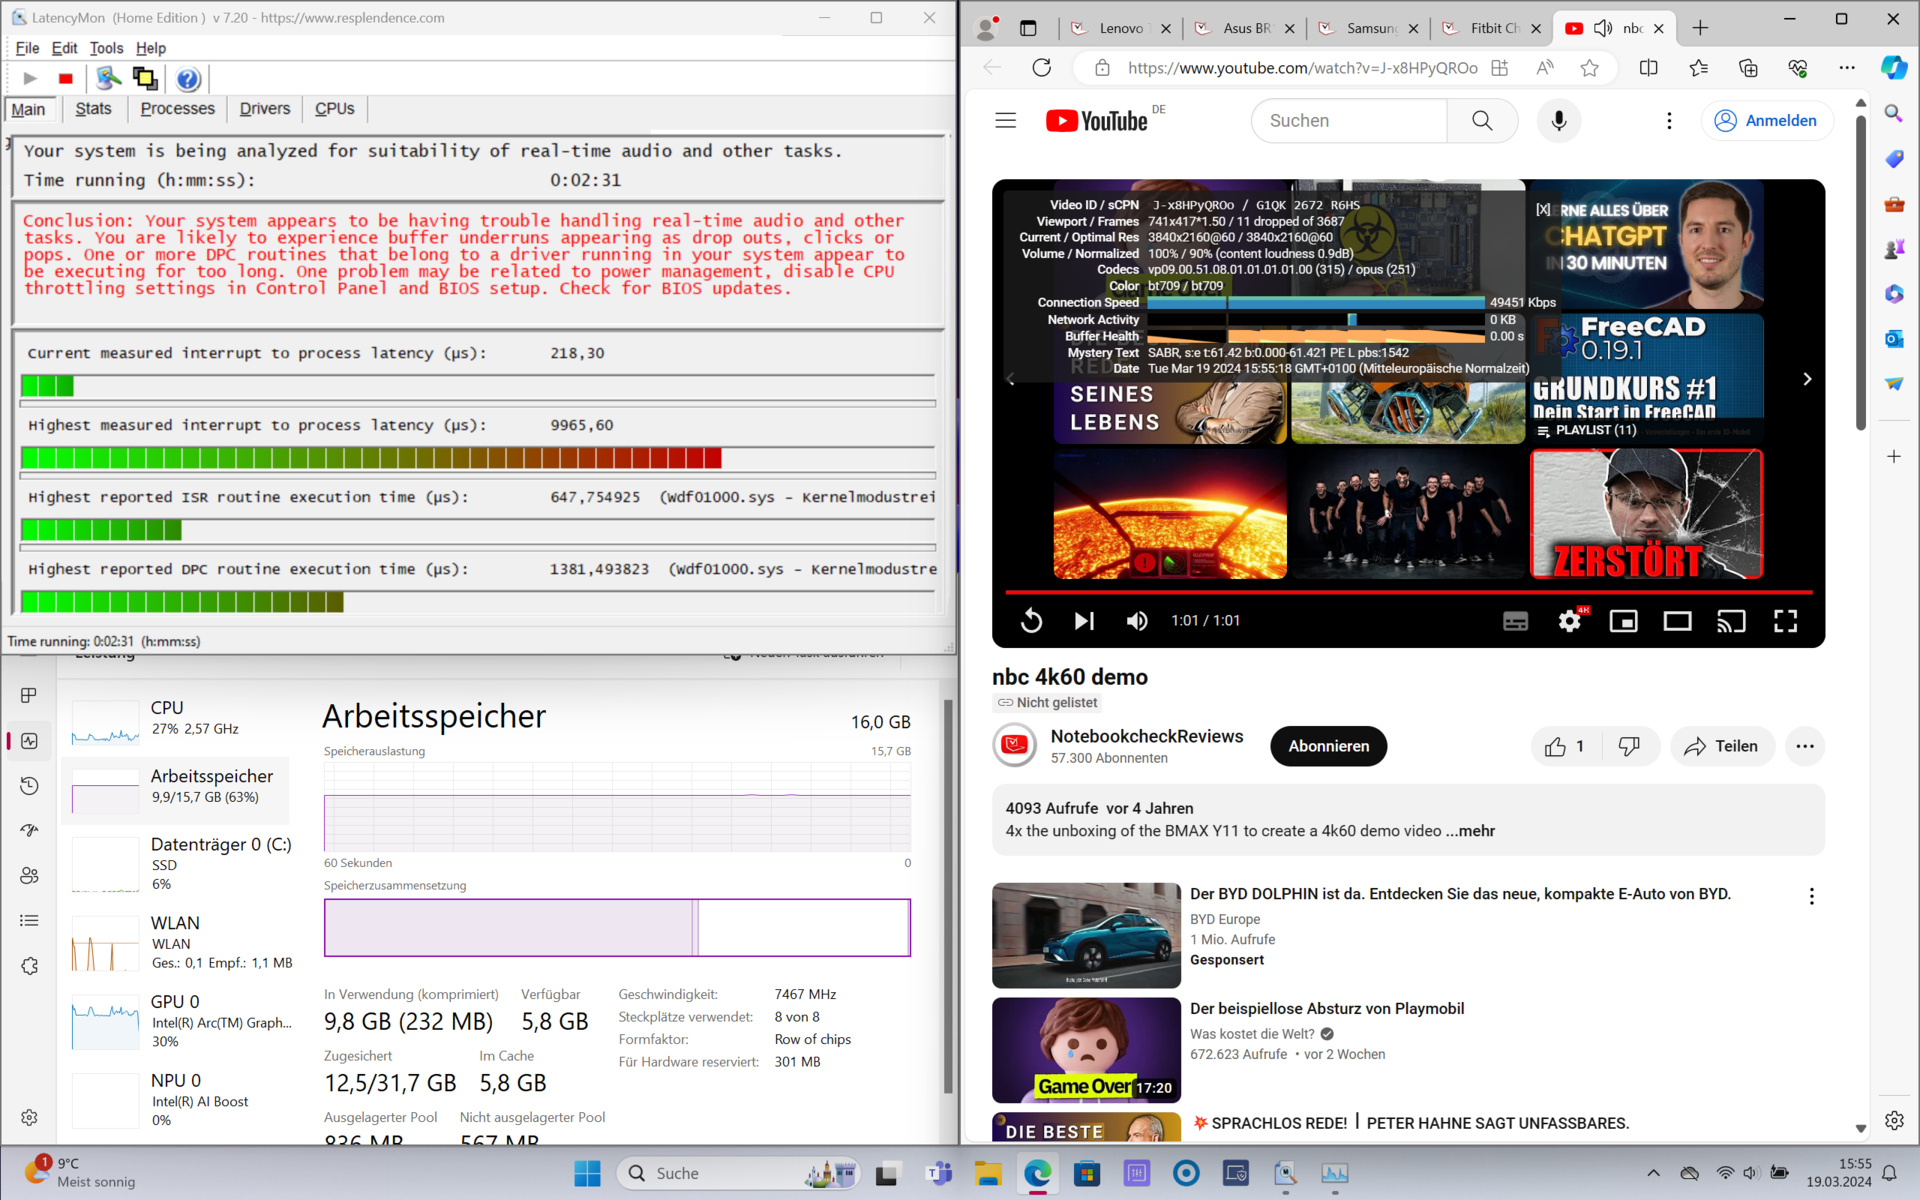The height and width of the screenshot is (1200, 1920).
Task: Toggle YouTube theater mode
Action: (x=1677, y=621)
